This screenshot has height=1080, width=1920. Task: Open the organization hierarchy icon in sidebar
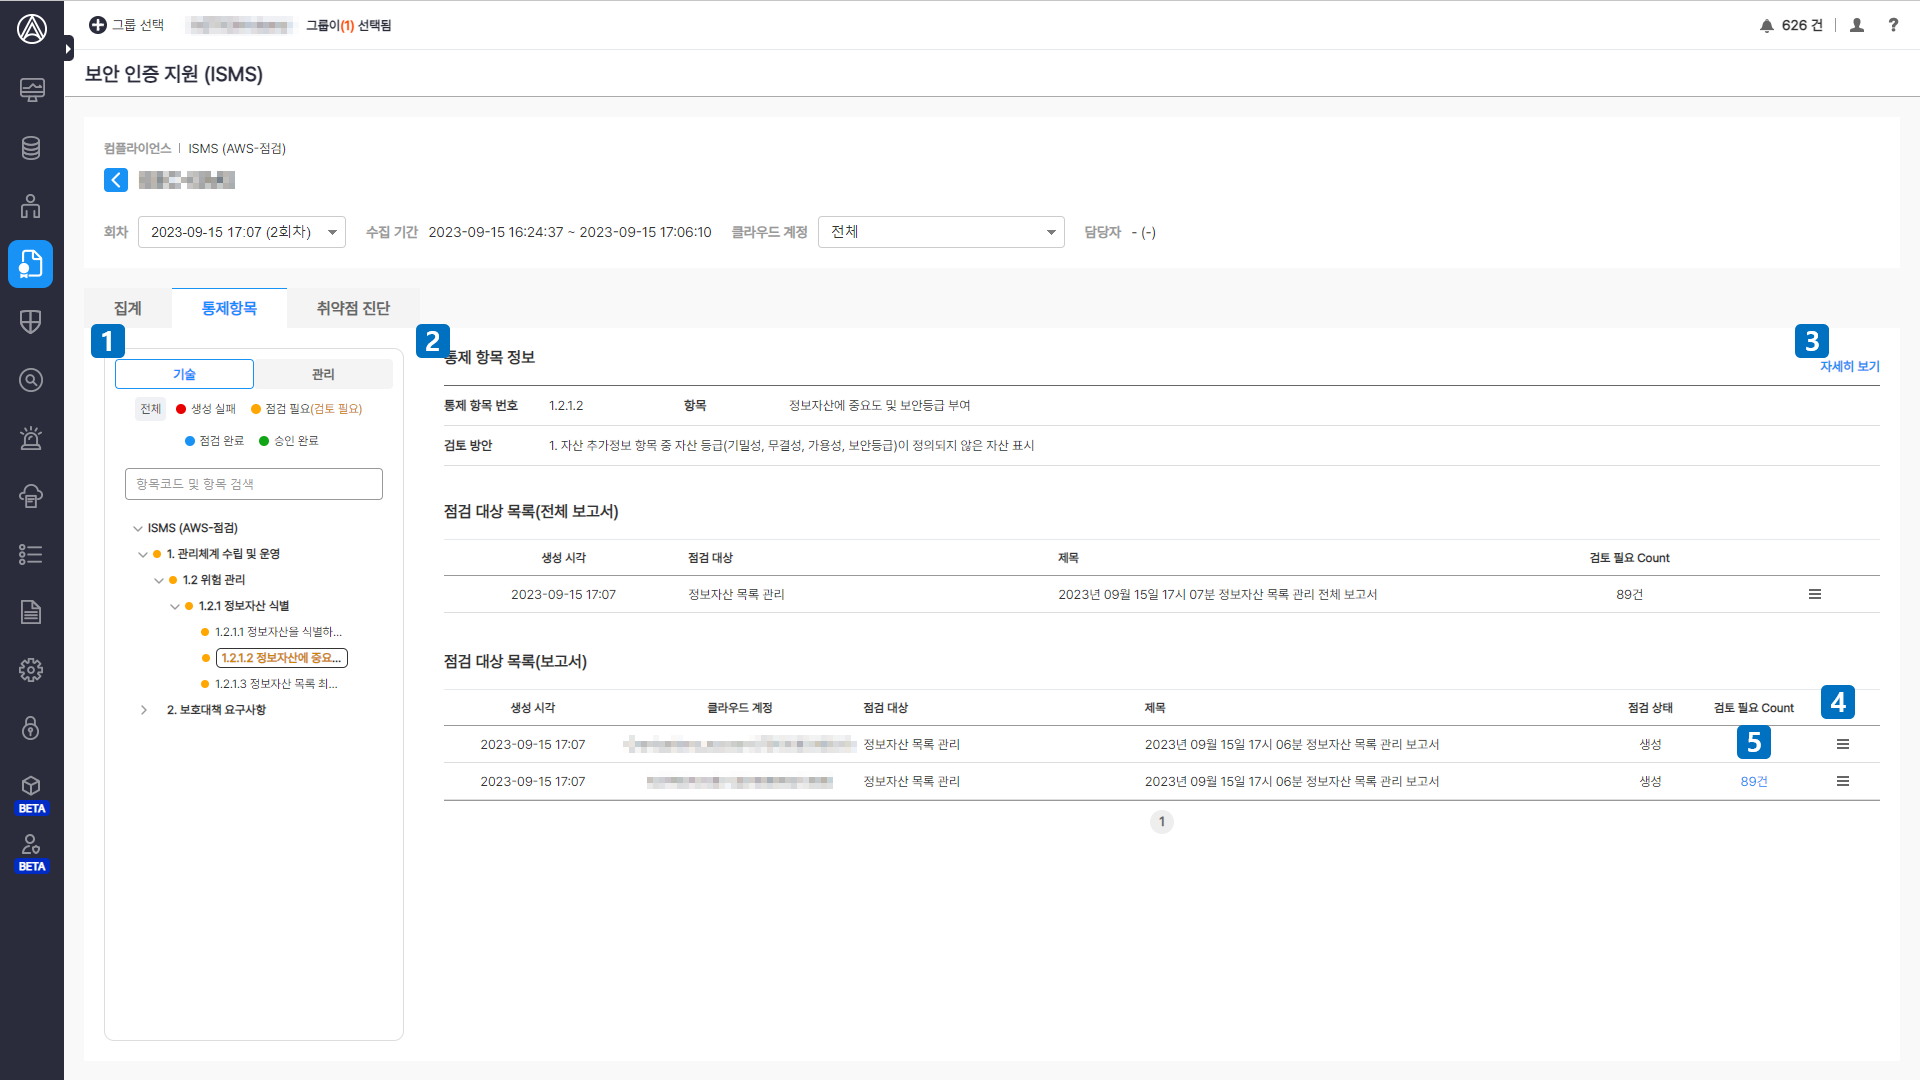(31, 206)
